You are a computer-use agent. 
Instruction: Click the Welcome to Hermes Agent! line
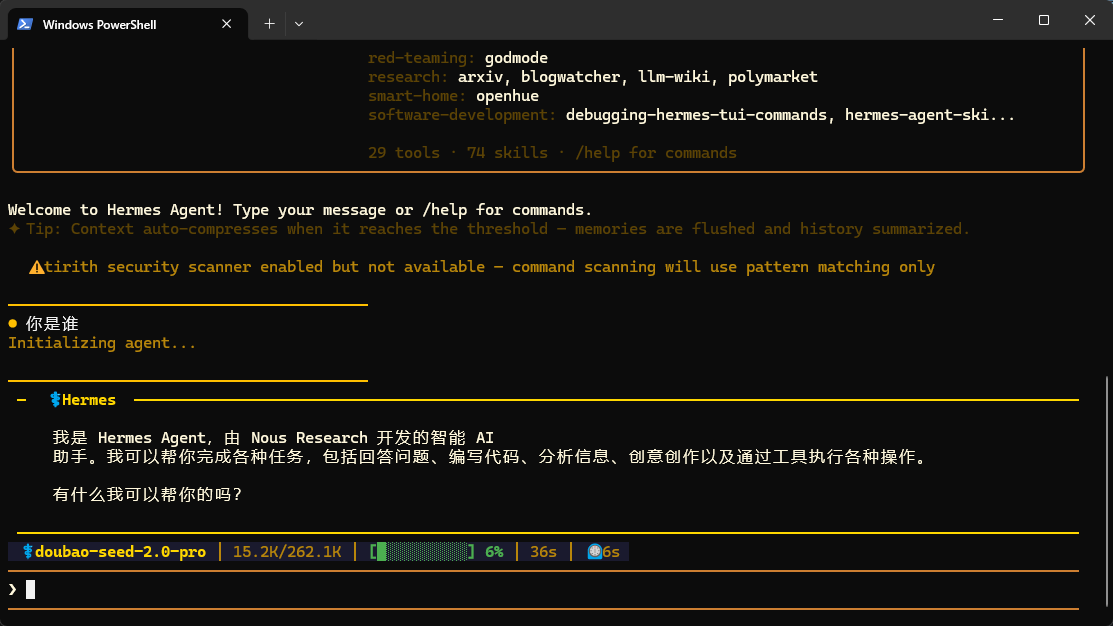pos(300,210)
